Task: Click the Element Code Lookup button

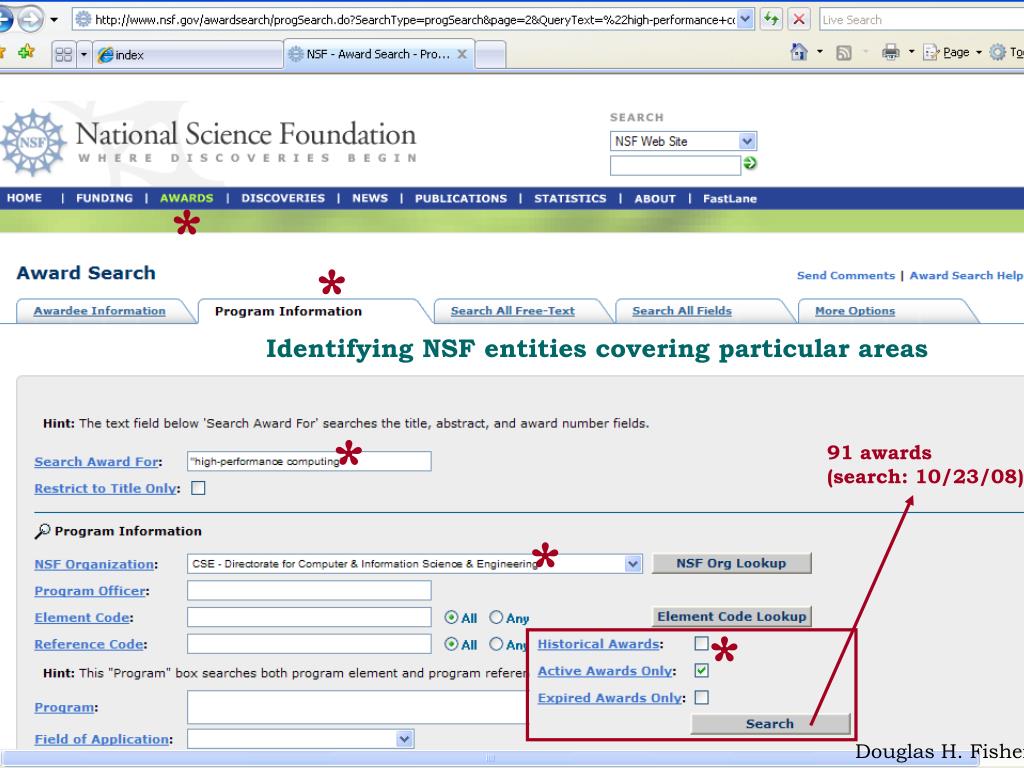Action: point(731,616)
